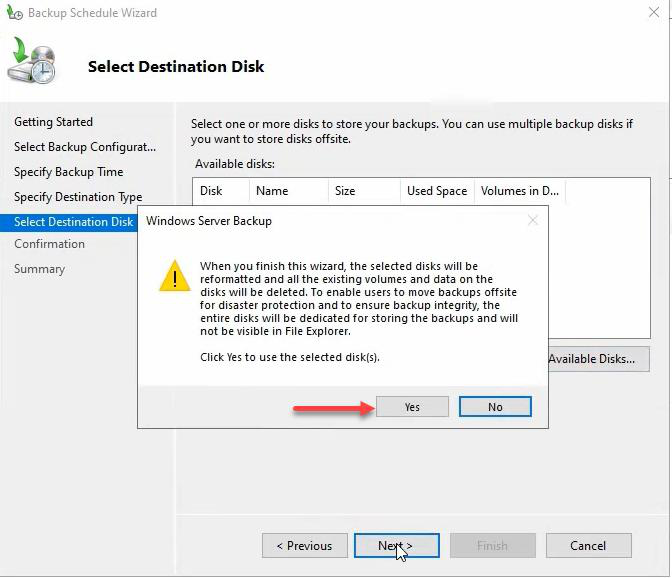The image size is (672, 578).
Task: Confirm with the Yes button
Action: coord(412,407)
